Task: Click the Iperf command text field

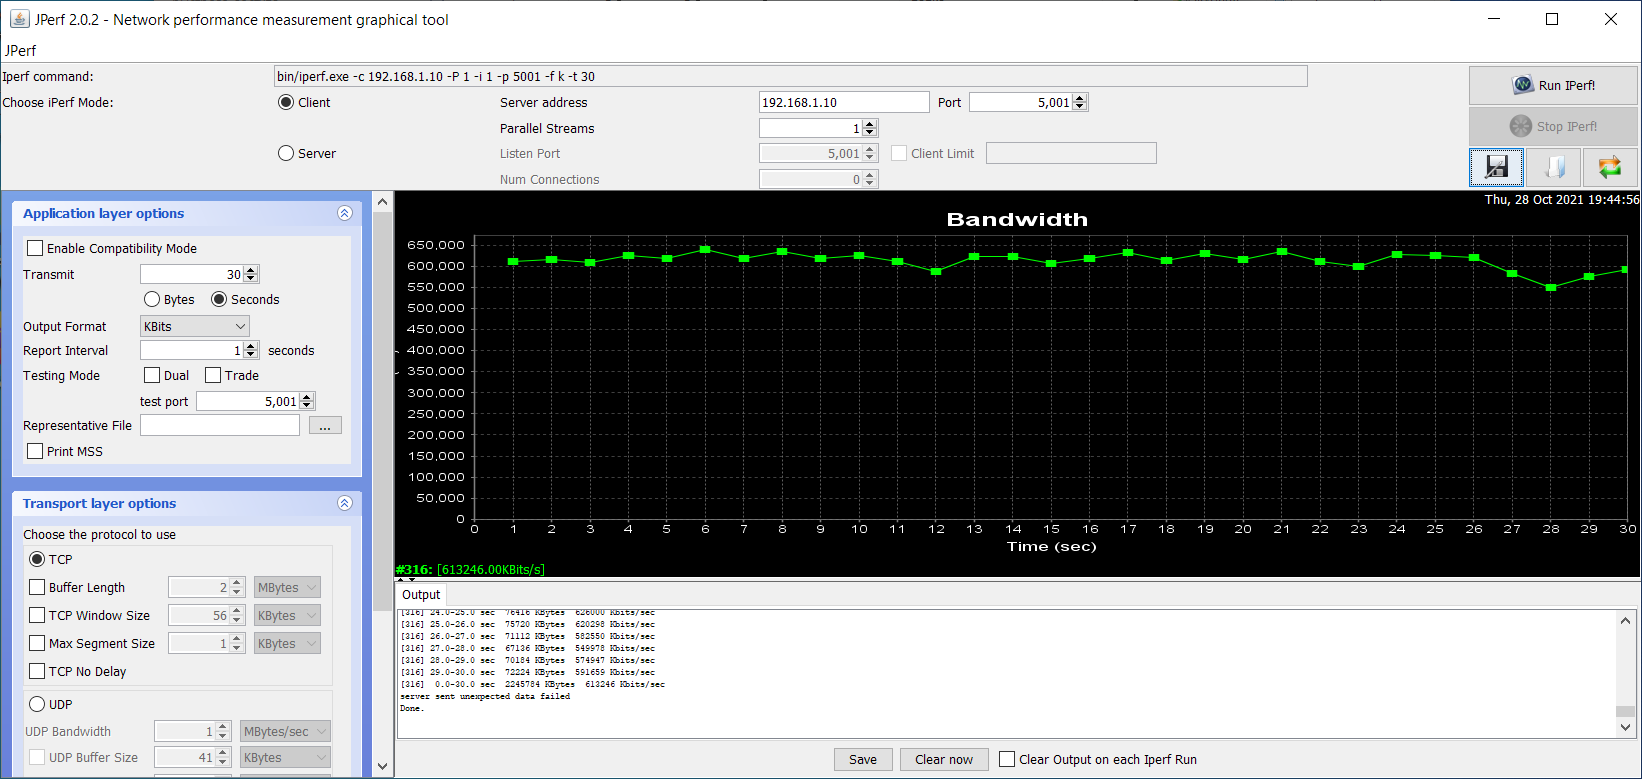Action: click(790, 76)
